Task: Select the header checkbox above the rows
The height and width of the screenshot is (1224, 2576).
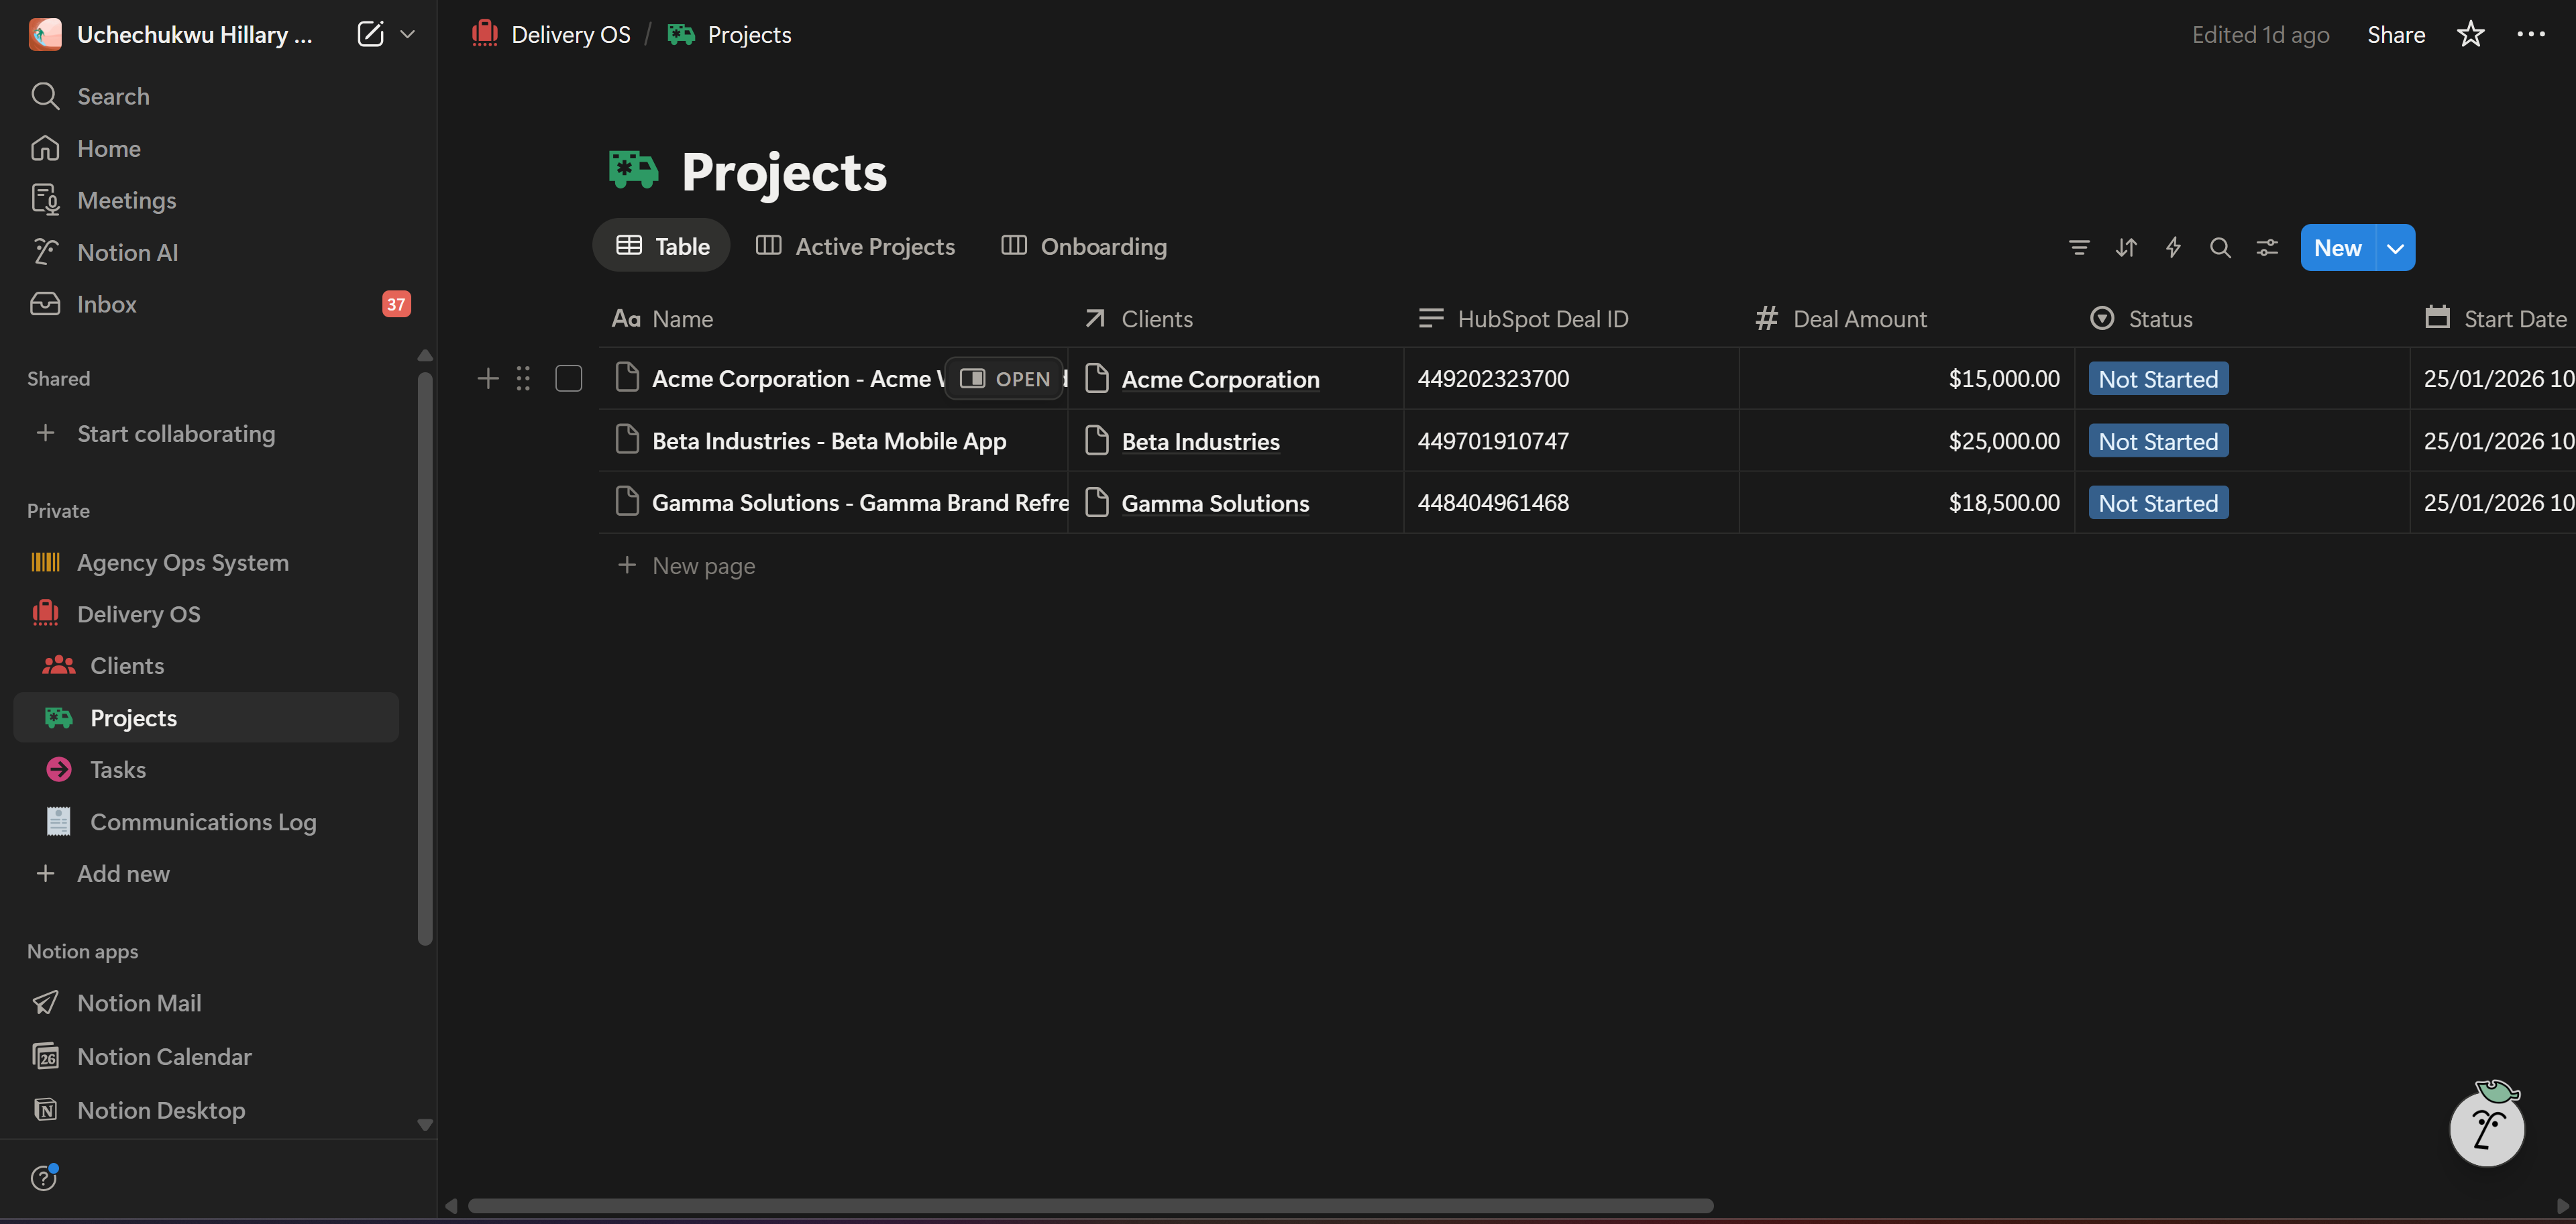Action: (569, 318)
